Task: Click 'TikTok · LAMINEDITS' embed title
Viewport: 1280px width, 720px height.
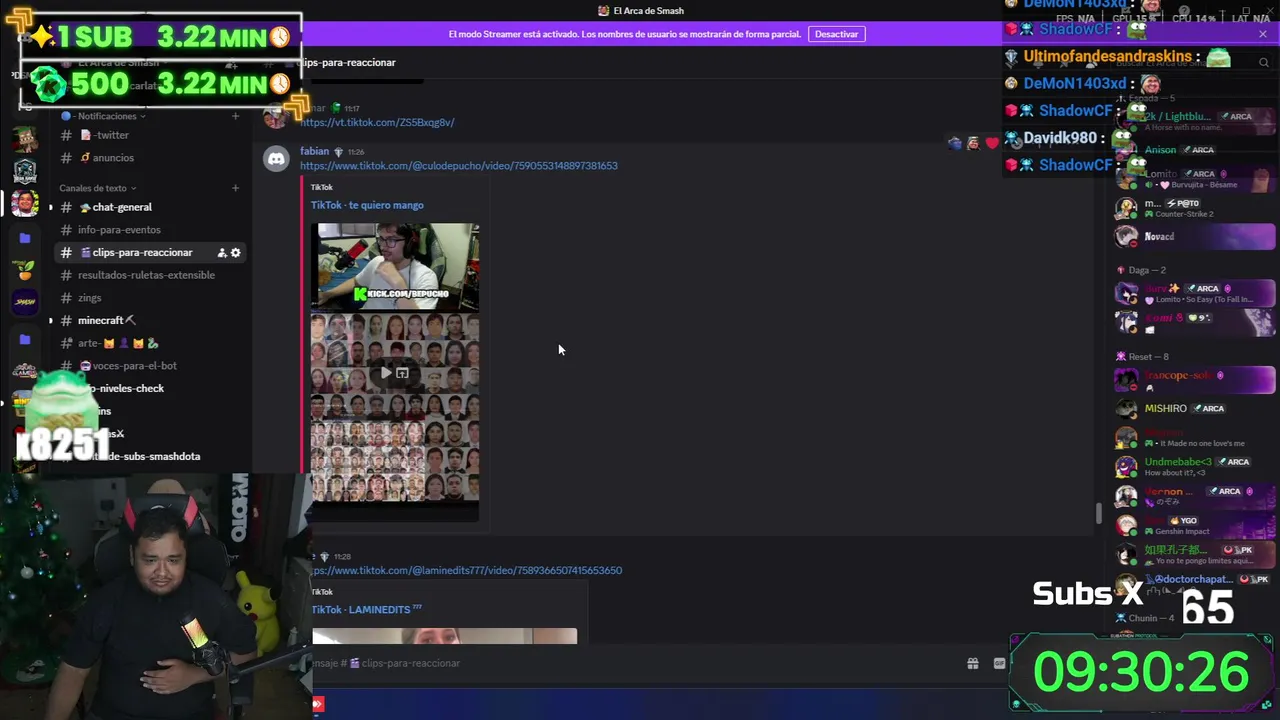Action: tap(367, 609)
